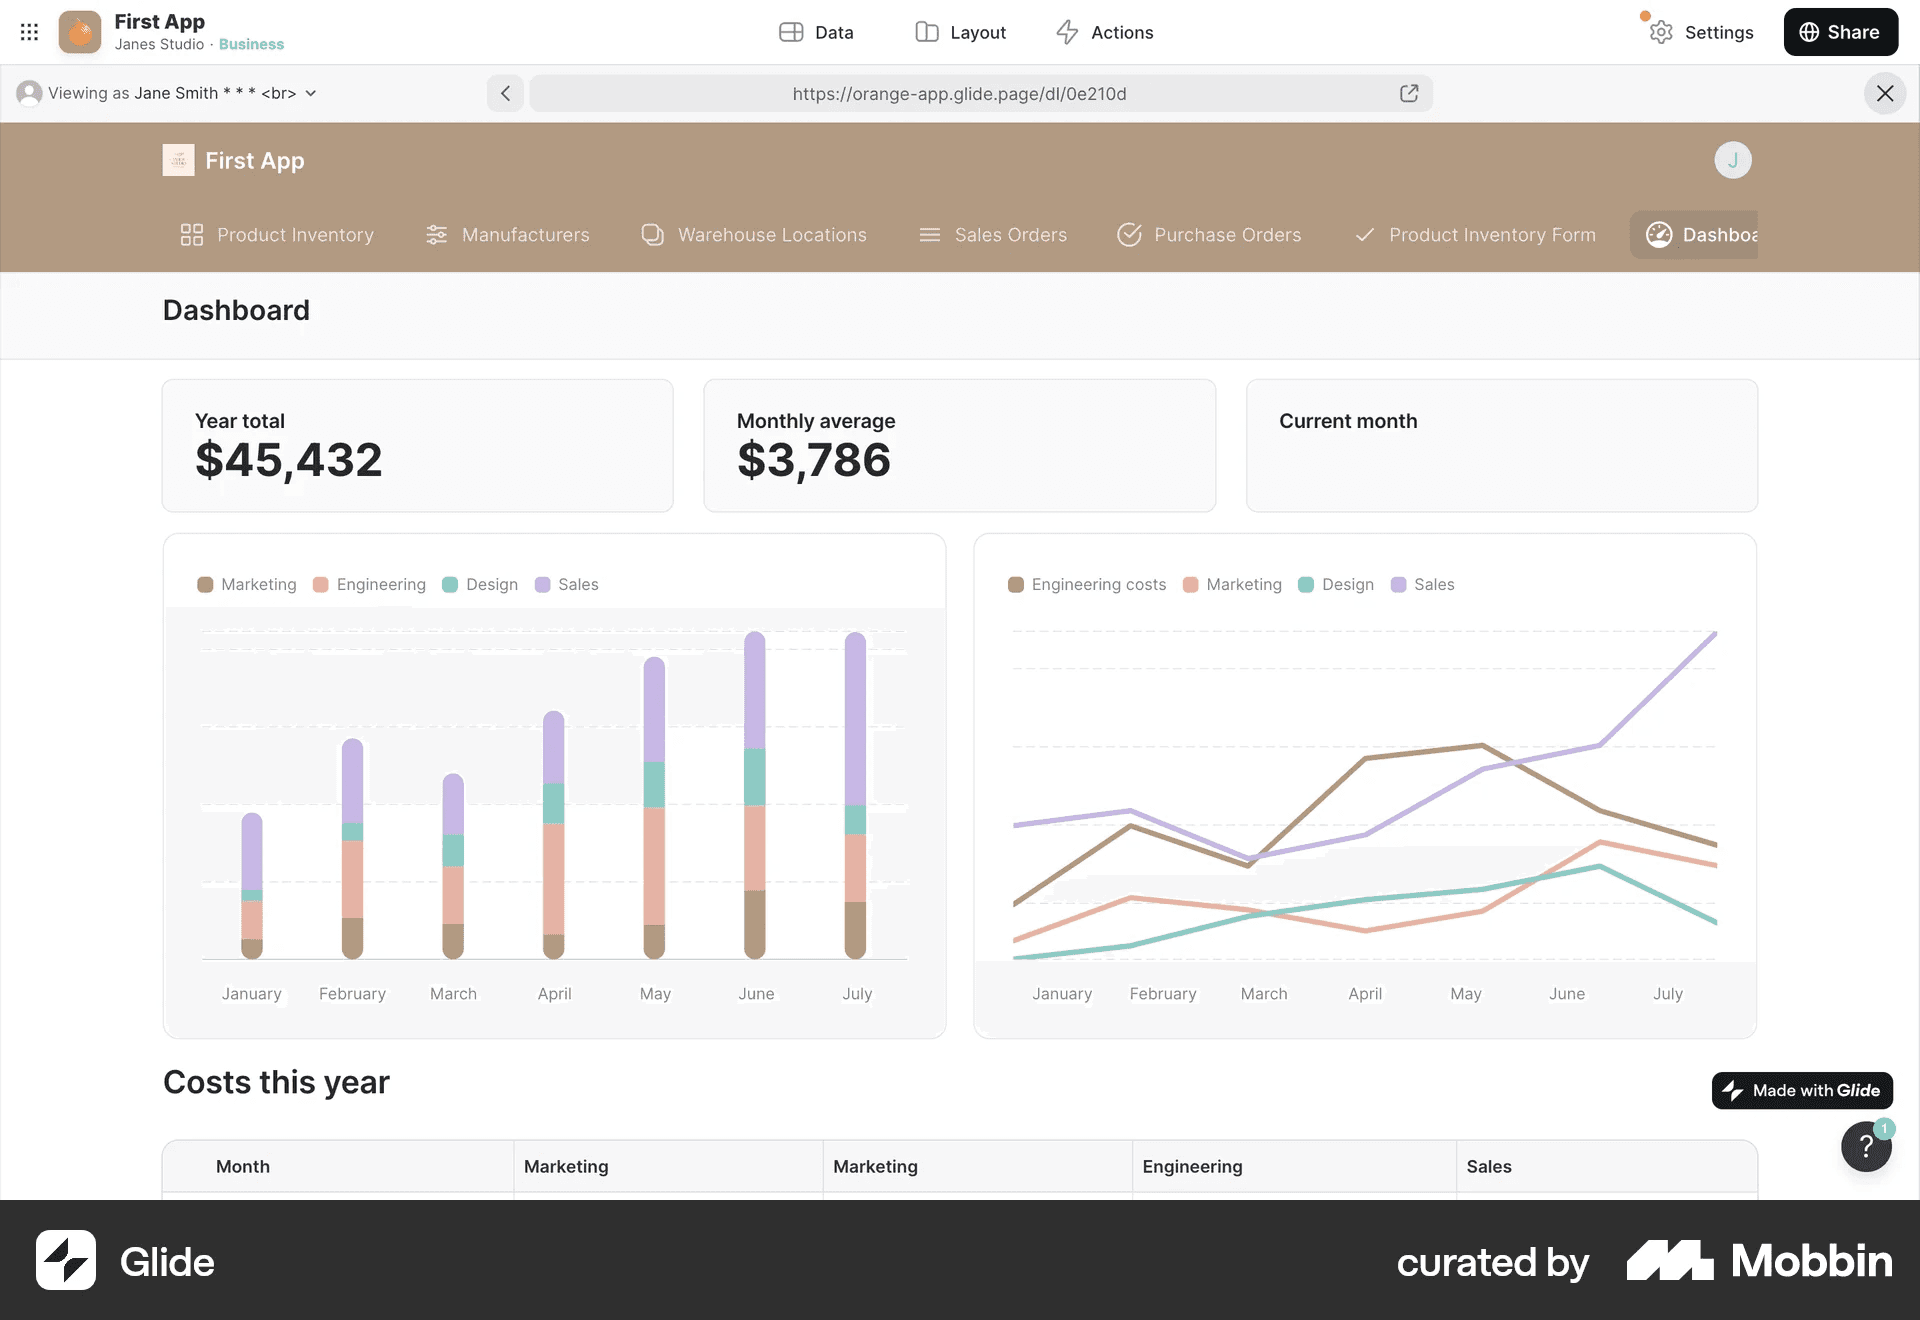The width and height of the screenshot is (1920, 1320).
Task: Toggle Sales legend swatch in line chart
Action: click(x=1398, y=585)
